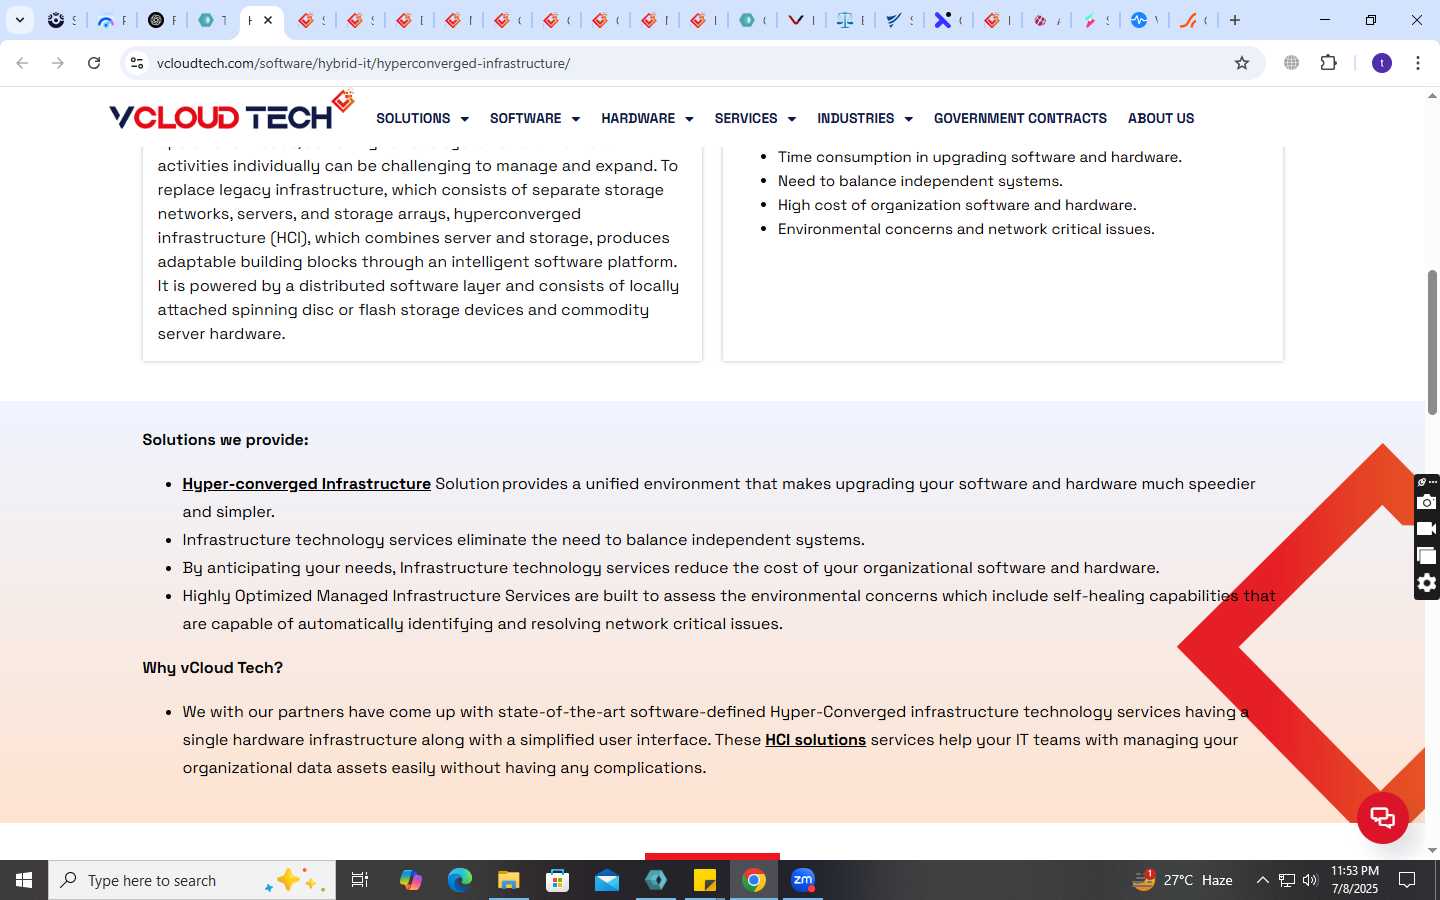This screenshot has height=900, width=1440.
Task: Open weather widget showing 27°C Haze
Action: pos(1182,880)
